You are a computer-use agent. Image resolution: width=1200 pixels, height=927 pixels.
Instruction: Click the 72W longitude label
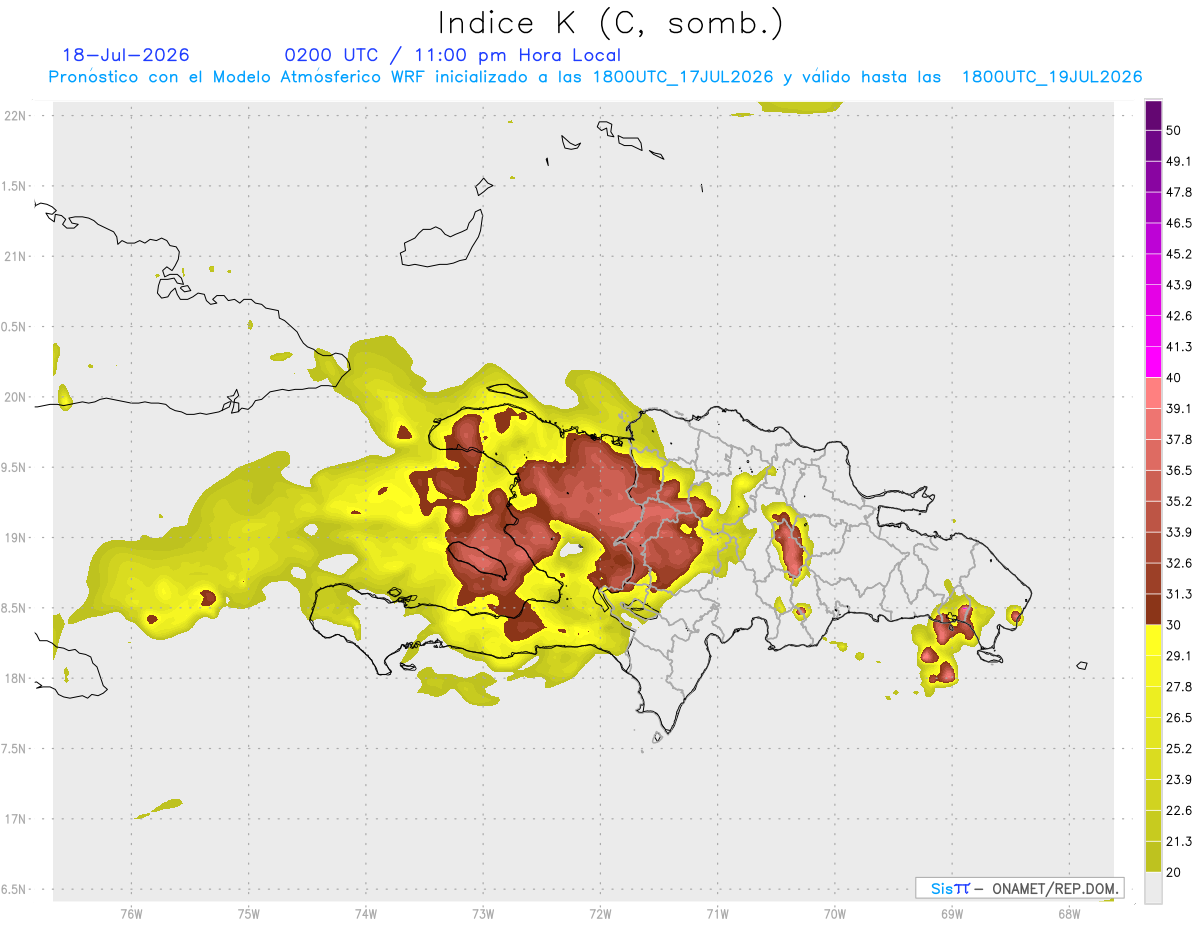[x=600, y=913]
